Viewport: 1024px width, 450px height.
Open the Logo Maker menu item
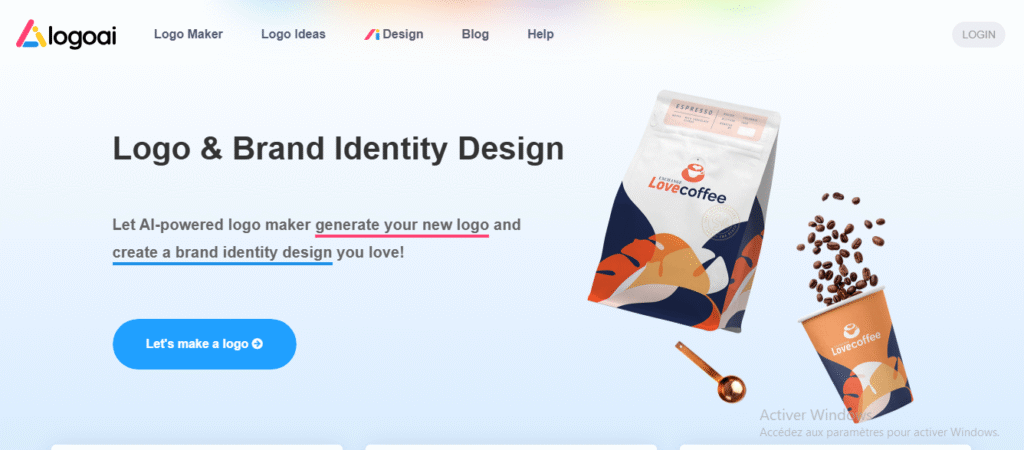[x=188, y=34]
